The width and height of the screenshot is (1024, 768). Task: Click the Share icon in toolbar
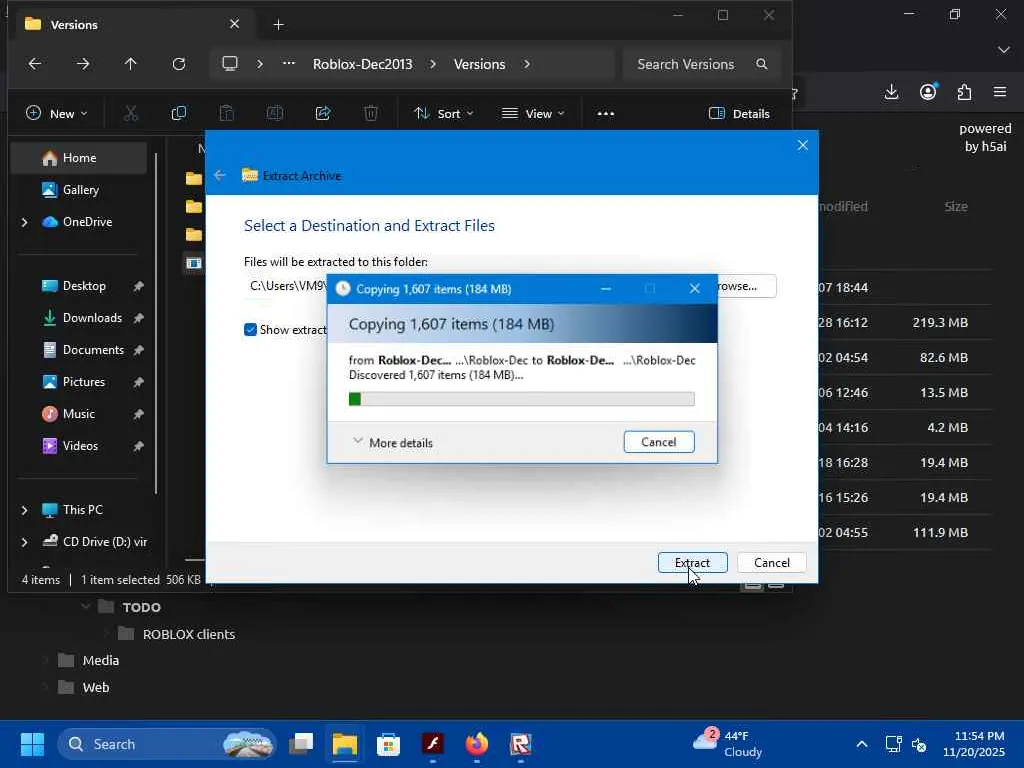(x=323, y=114)
